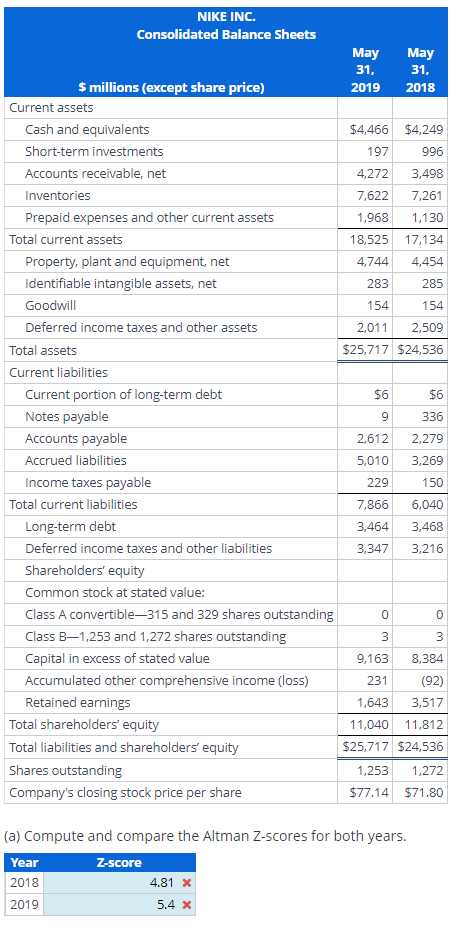Select the Retained earnings 2018 value 3,517
This screenshot has width=456, height=940.
click(x=428, y=703)
